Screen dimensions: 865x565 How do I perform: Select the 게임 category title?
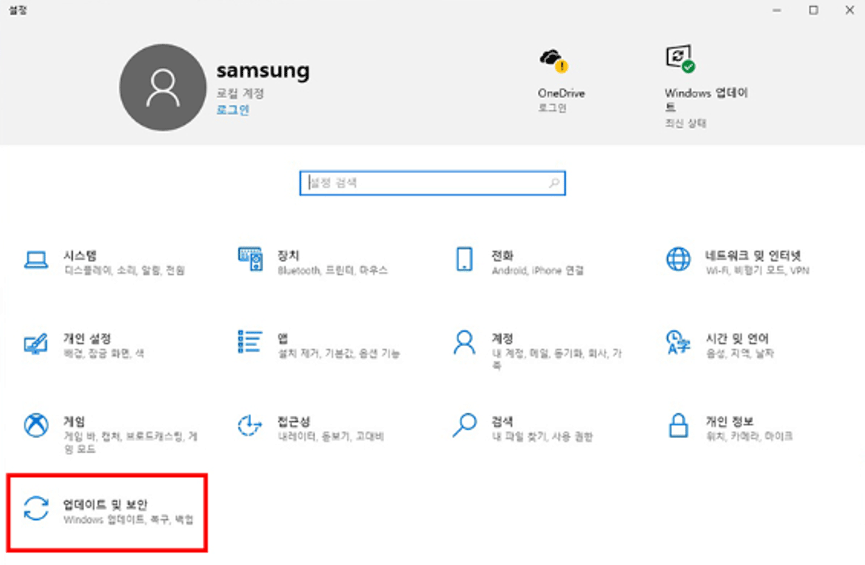coord(74,422)
